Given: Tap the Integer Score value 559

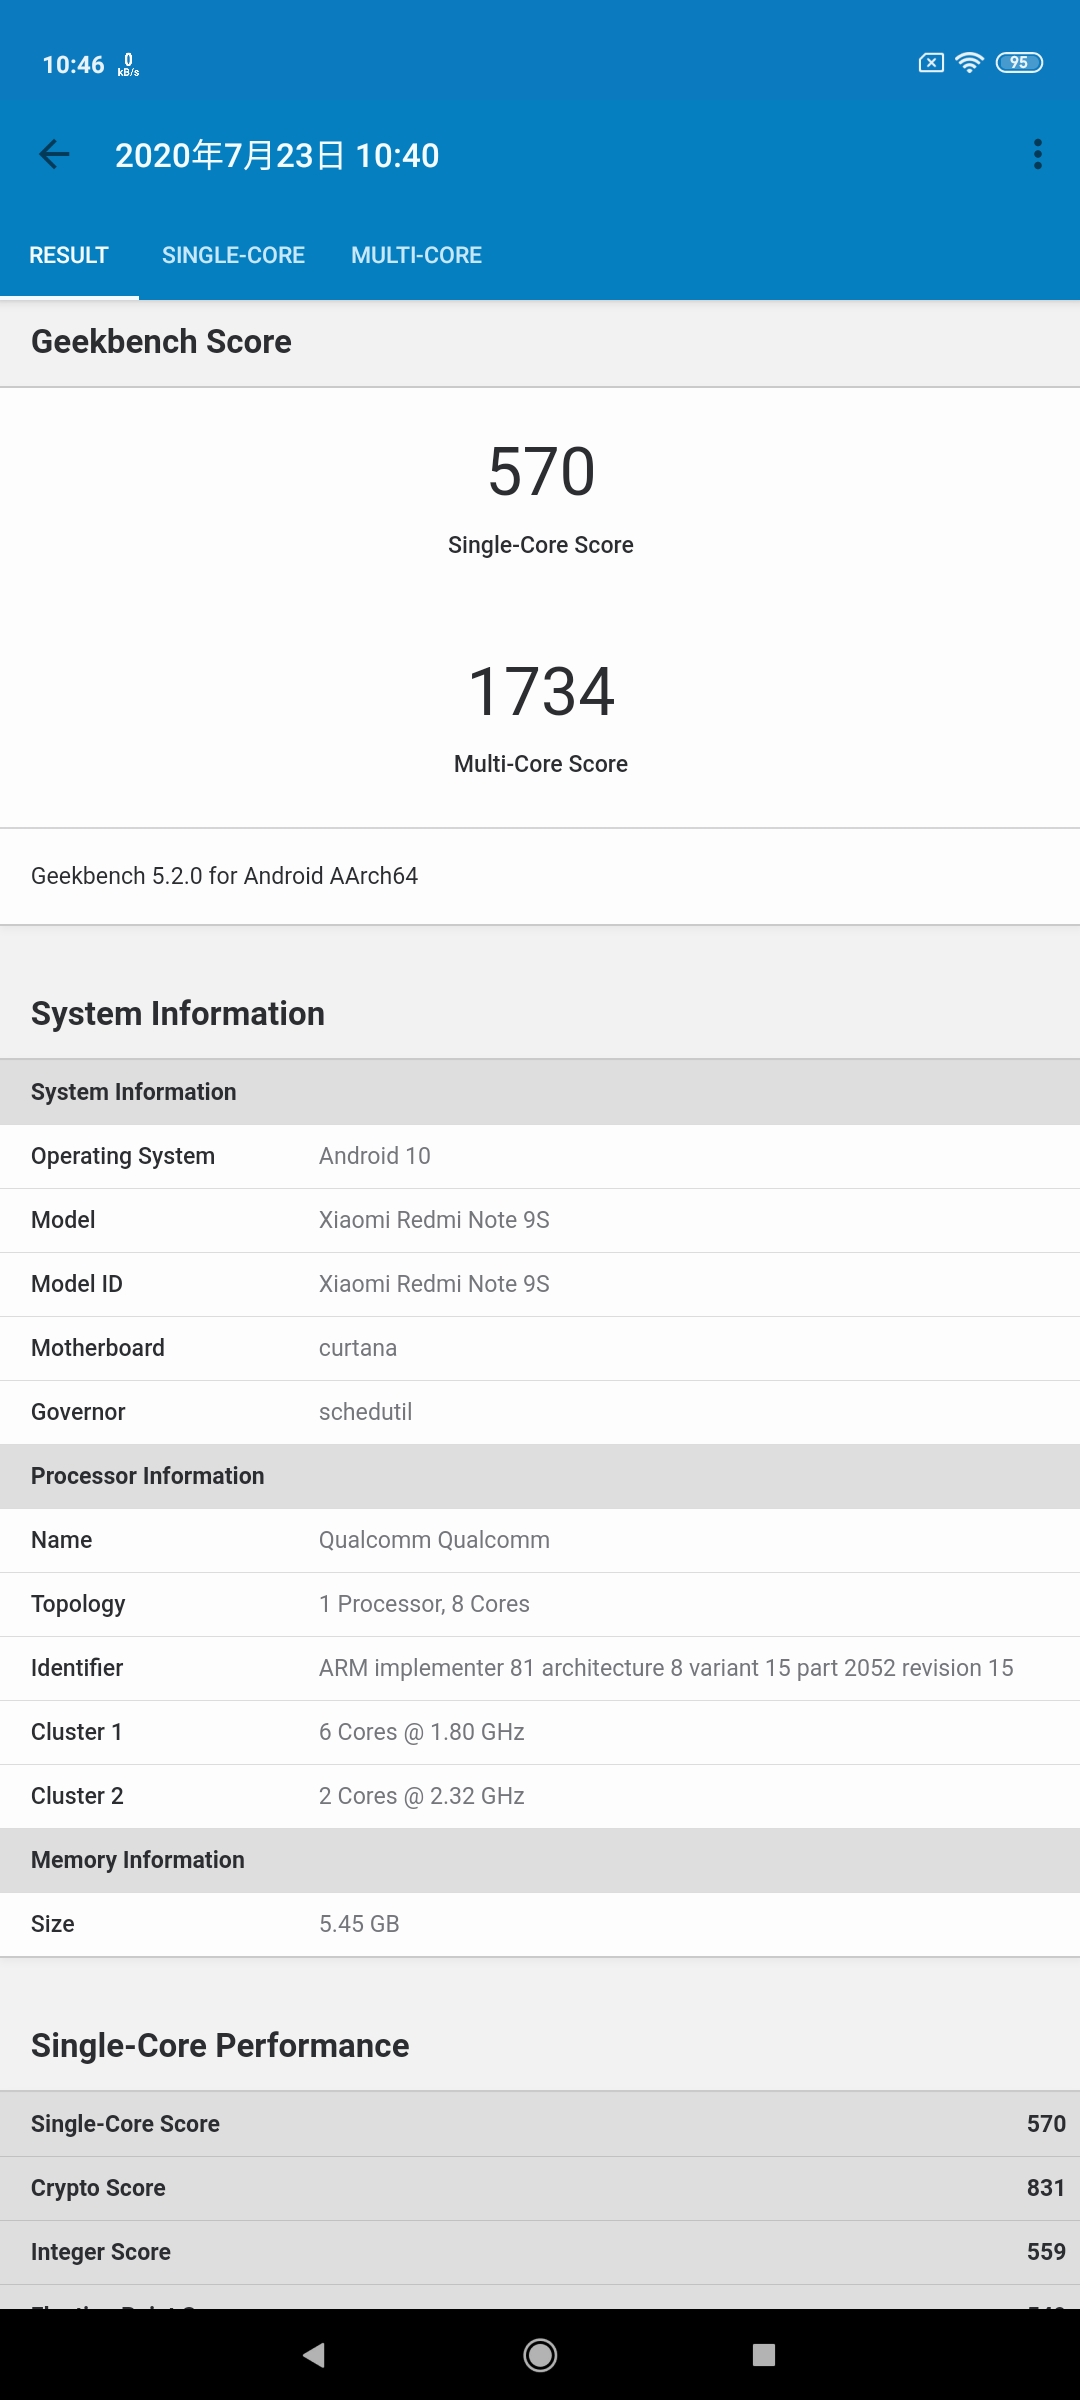Looking at the screenshot, I should tap(1046, 2252).
